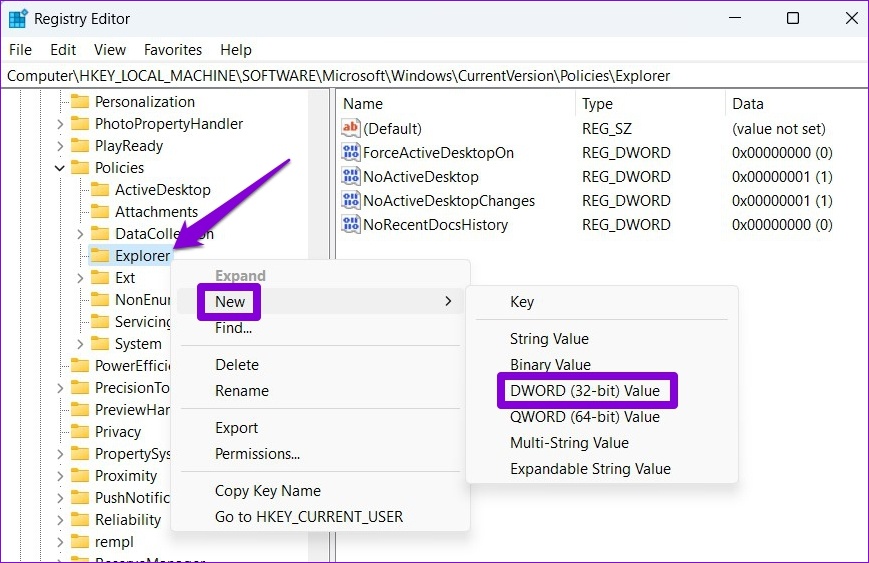Click the DWORD icon beside NoActiveDesktop

click(x=350, y=177)
